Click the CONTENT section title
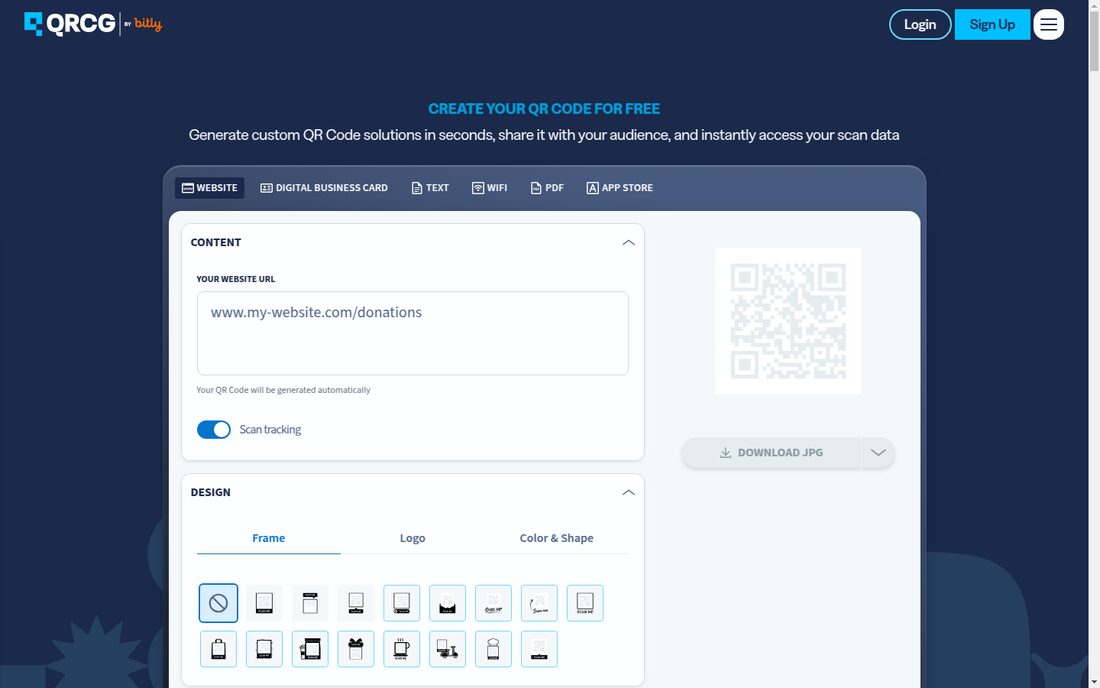 point(216,243)
